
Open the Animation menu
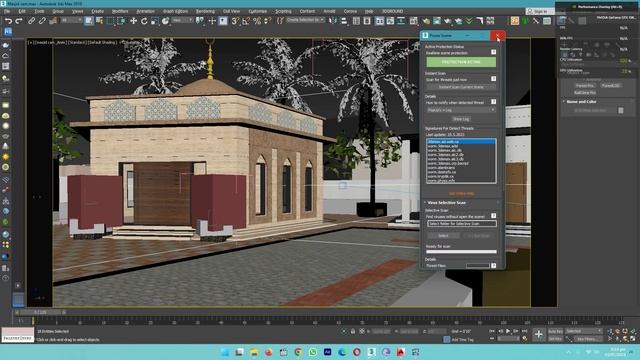145,11
